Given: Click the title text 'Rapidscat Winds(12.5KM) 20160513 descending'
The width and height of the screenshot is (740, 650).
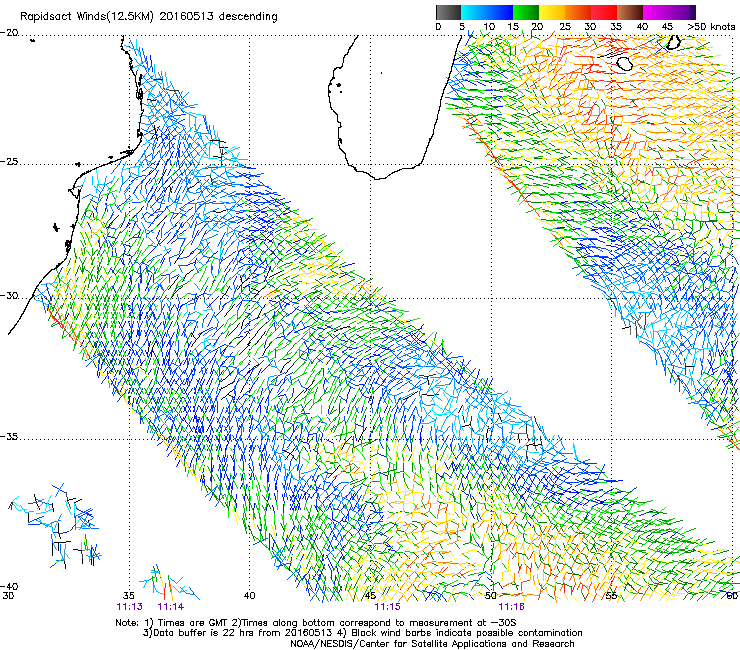Looking at the screenshot, I should [x=149, y=17].
